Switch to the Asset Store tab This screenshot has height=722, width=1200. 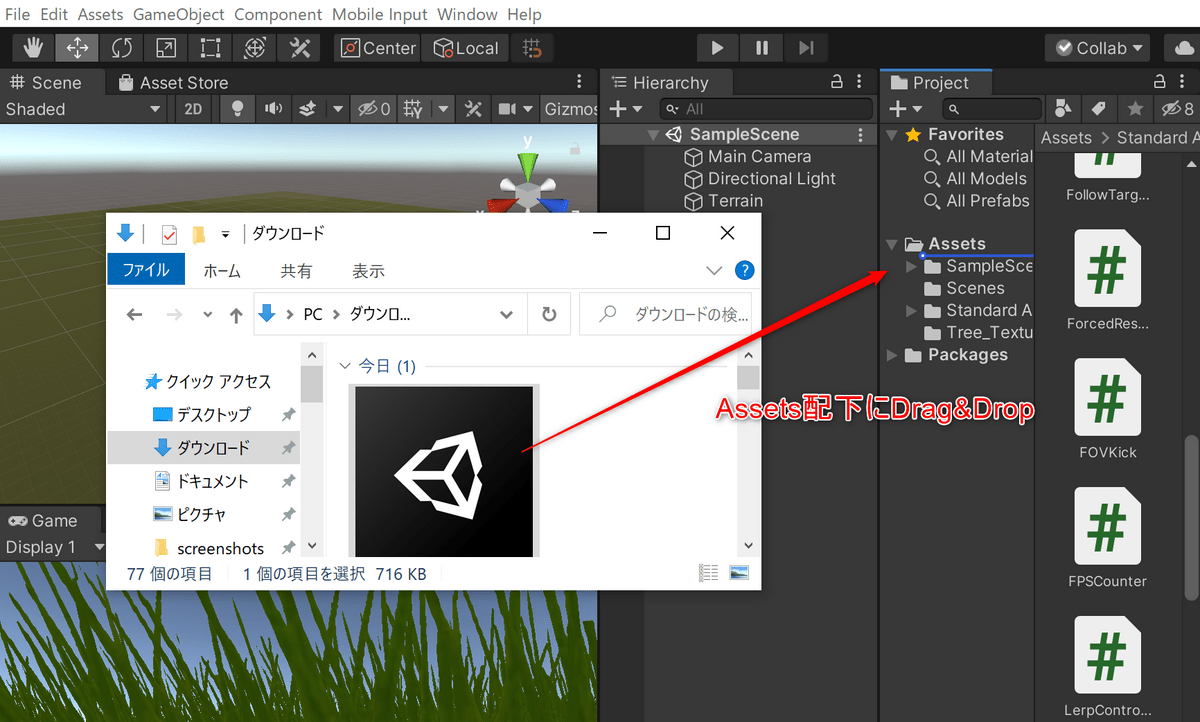tap(173, 83)
